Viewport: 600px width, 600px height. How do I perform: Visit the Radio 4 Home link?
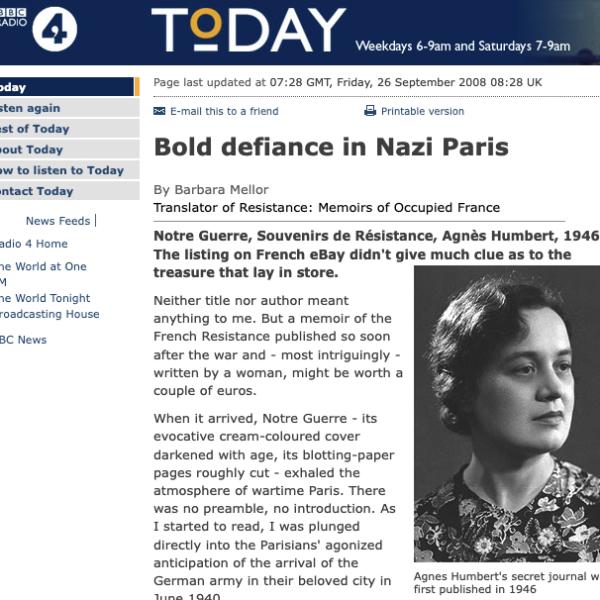(34, 244)
